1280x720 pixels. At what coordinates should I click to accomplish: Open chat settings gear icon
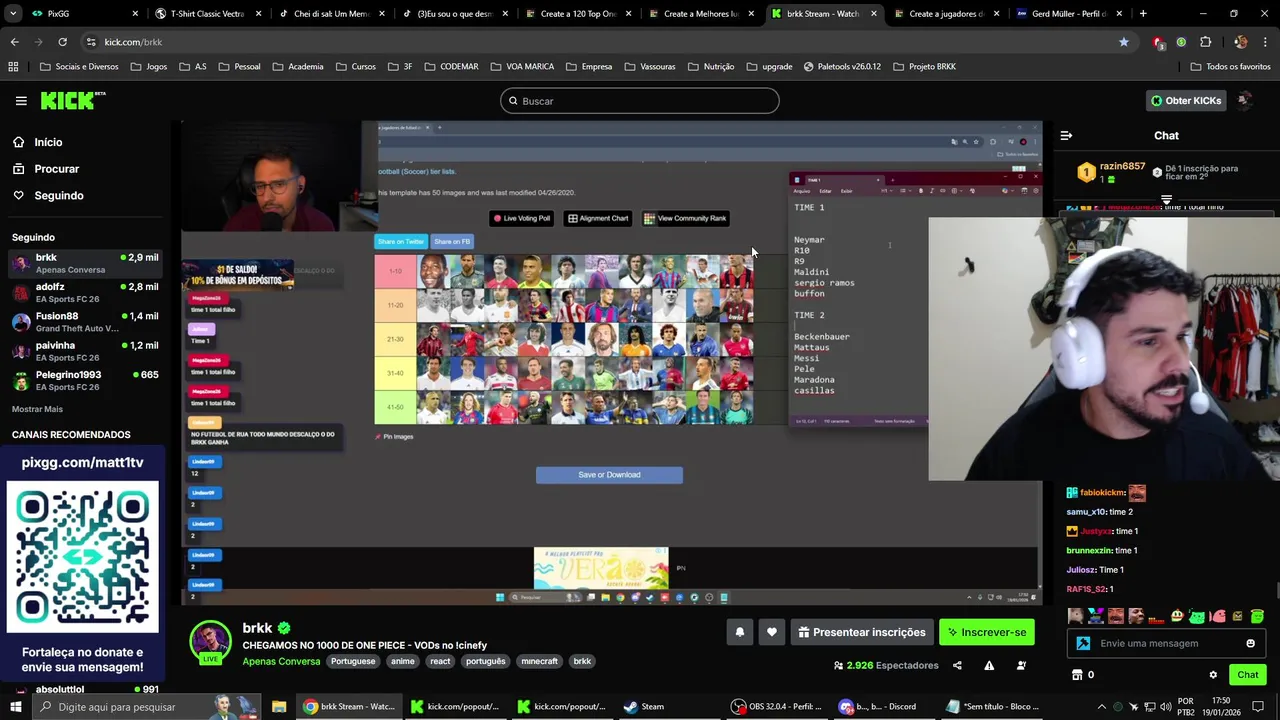(x=1213, y=675)
